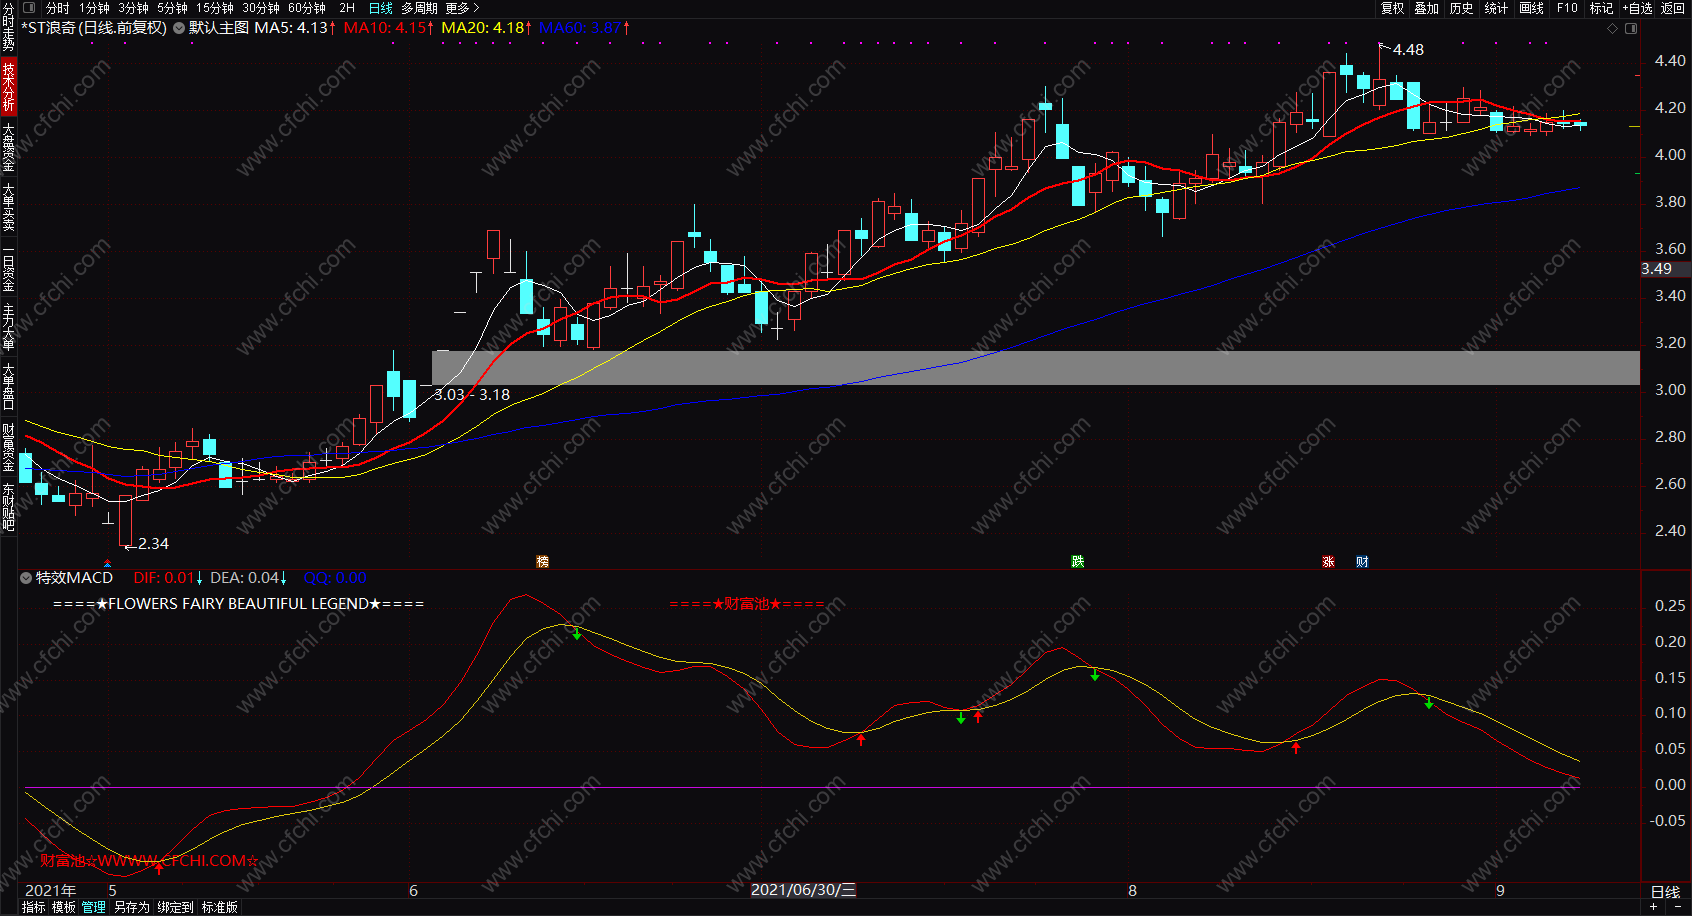Viewport: 1692px width, 916px height.
Task: Open the 主力大单 sidebar tab
Action: pyautogui.click(x=8, y=327)
